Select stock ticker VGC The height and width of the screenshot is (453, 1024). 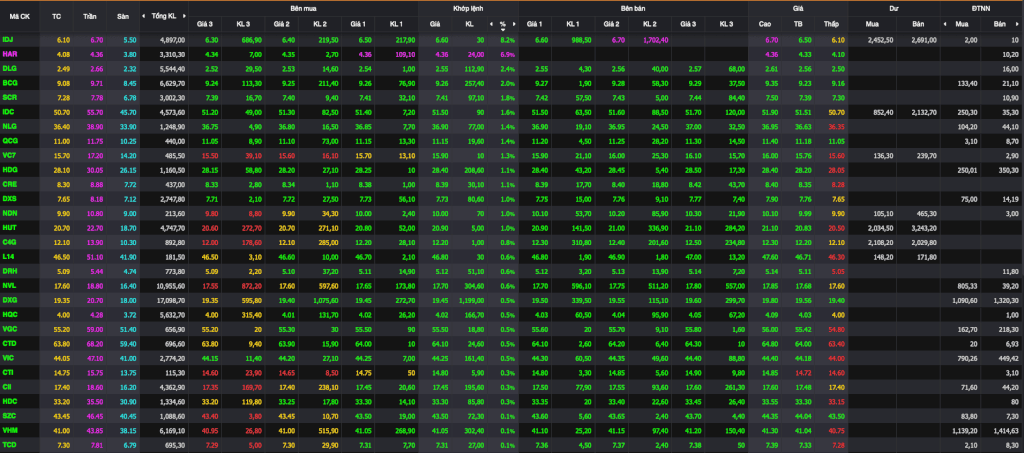click(10, 328)
